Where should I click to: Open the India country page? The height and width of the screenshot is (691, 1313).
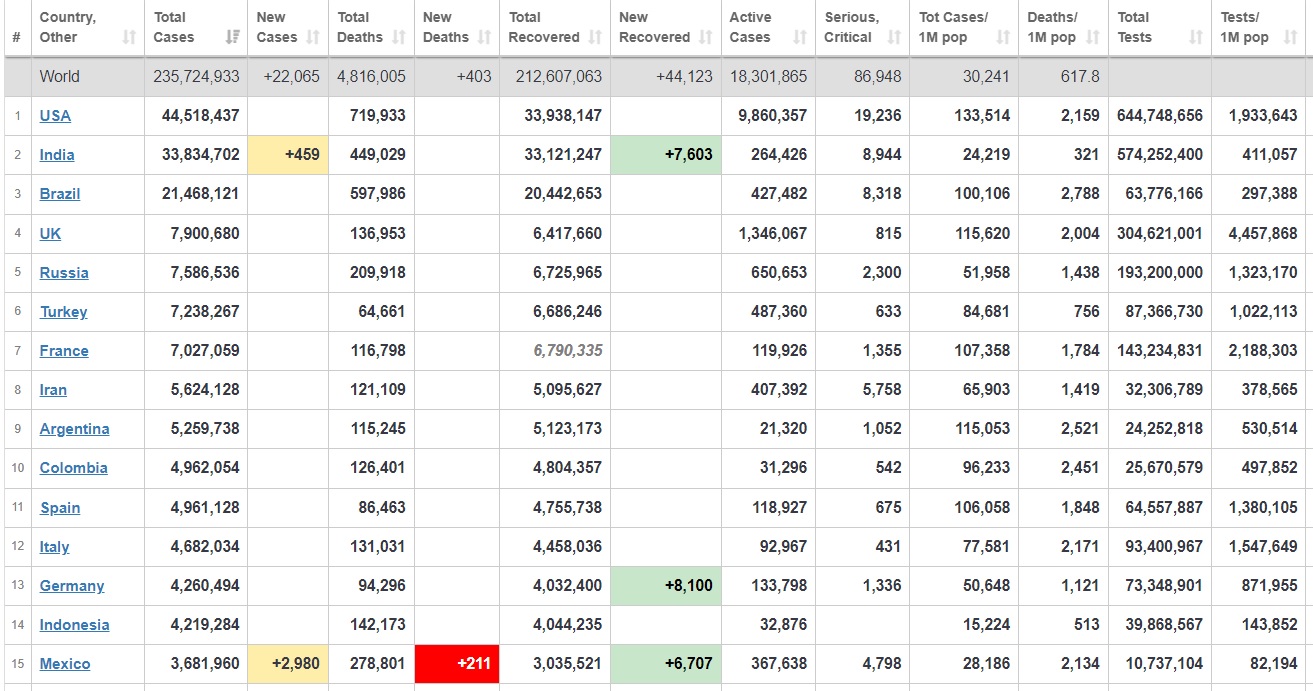(x=57, y=154)
